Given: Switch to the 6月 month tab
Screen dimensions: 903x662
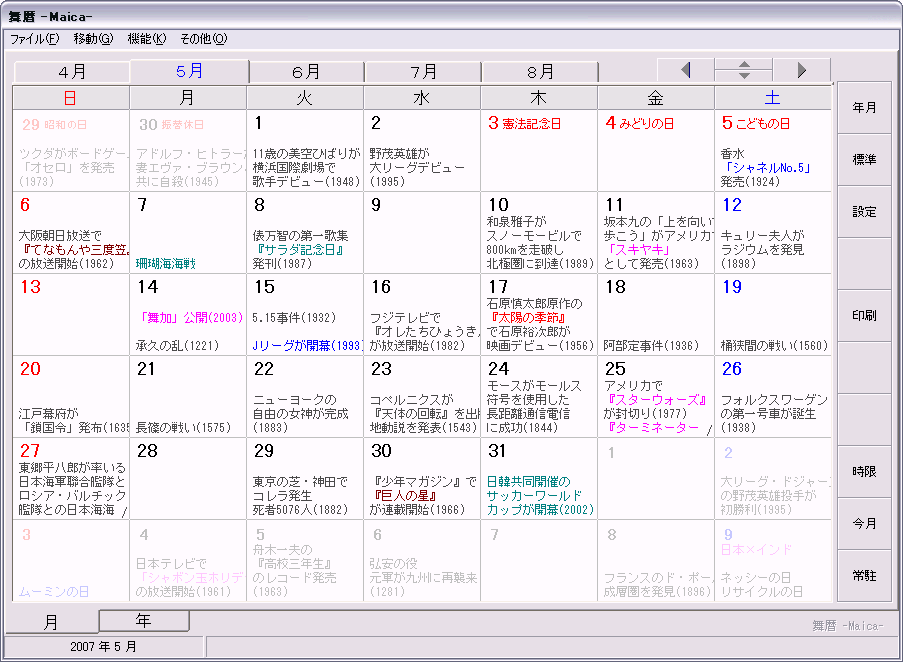Looking at the screenshot, I should click(306, 72).
